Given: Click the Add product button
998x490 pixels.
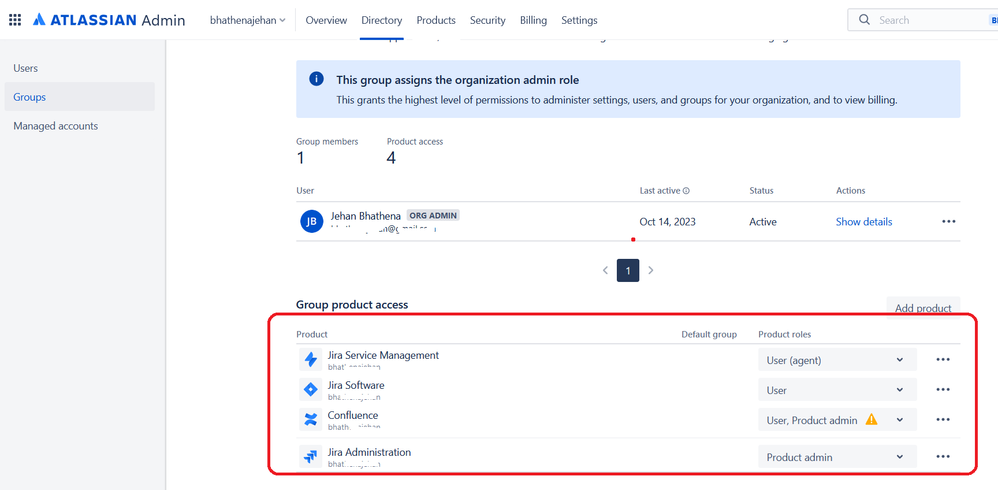Looking at the screenshot, I should tap(923, 307).
